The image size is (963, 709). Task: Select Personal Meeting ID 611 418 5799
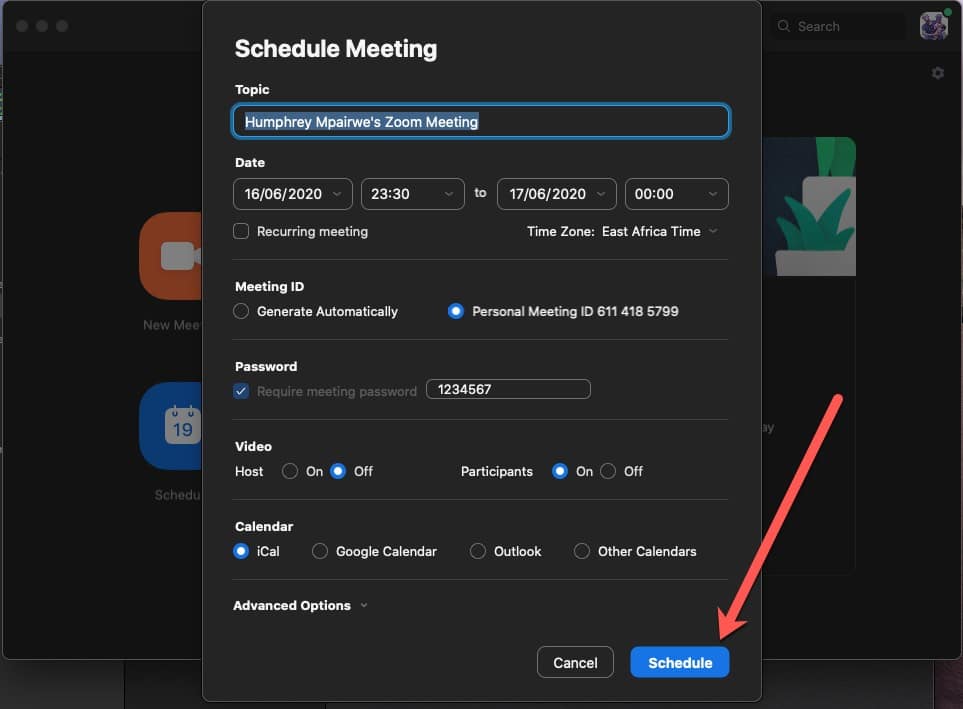[x=456, y=311]
